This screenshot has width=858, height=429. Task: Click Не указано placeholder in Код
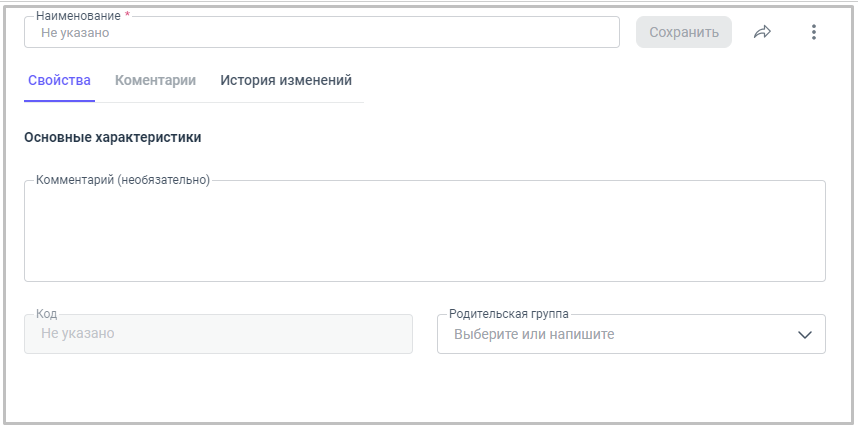click(77, 333)
